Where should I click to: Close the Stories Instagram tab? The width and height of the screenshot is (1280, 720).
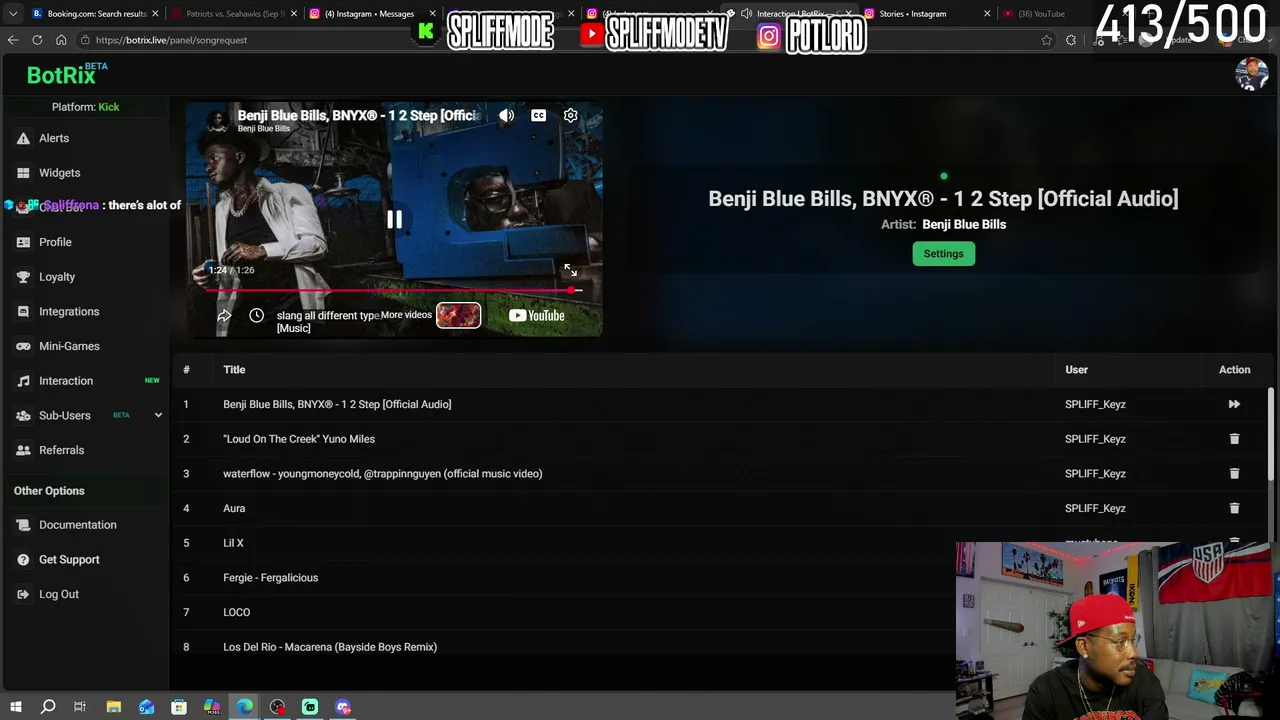click(x=987, y=14)
